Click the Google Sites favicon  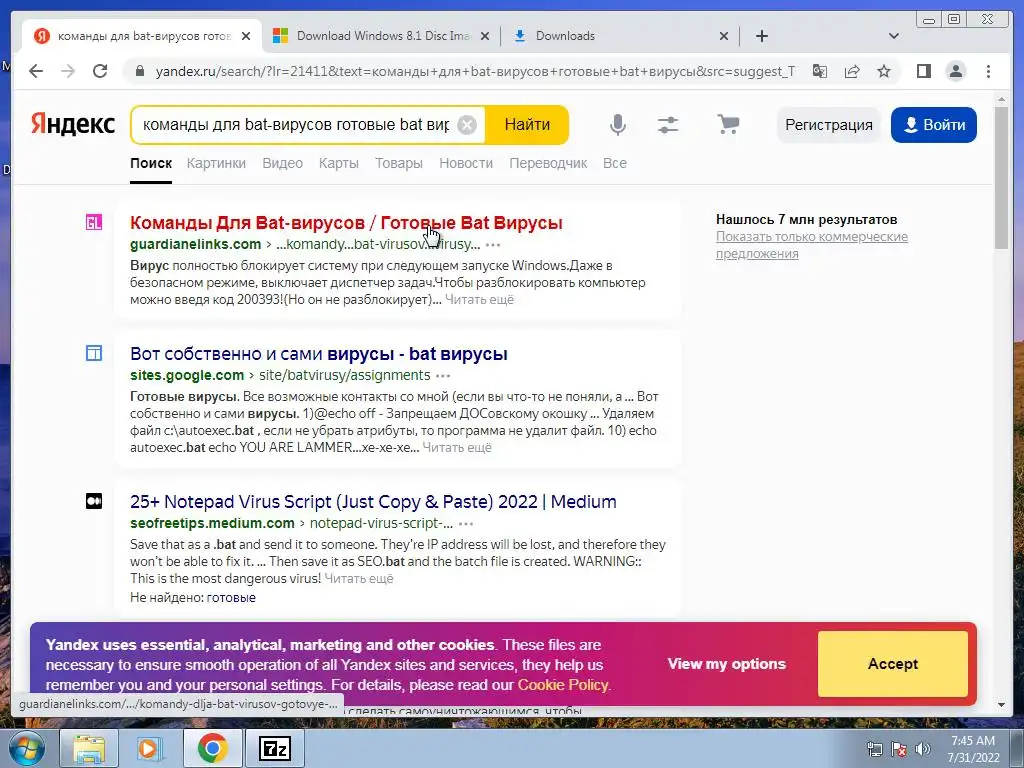pyautogui.click(x=94, y=353)
